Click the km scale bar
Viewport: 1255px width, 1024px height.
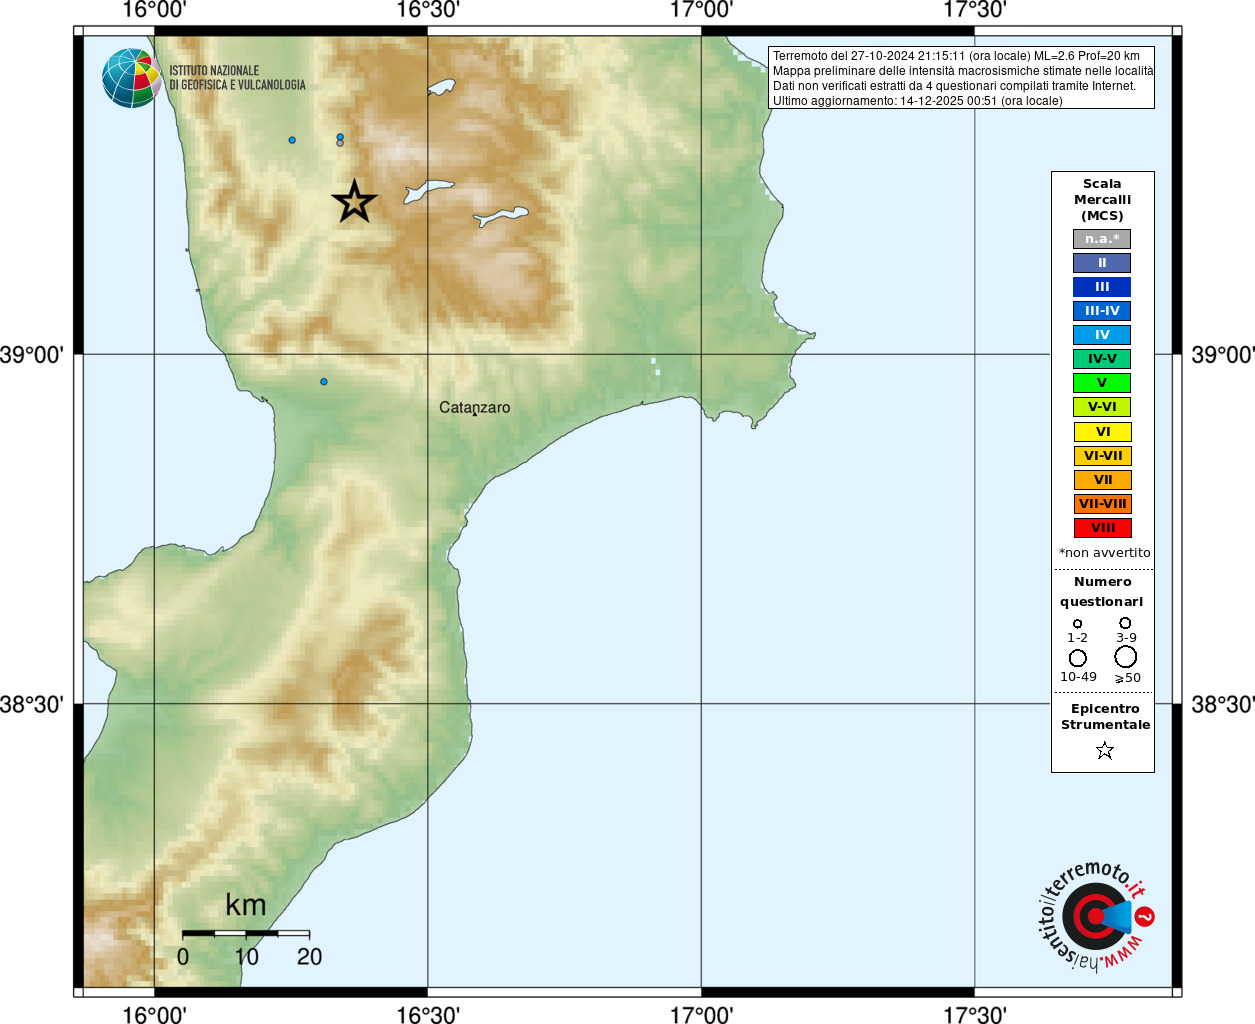click(x=246, y=933)
